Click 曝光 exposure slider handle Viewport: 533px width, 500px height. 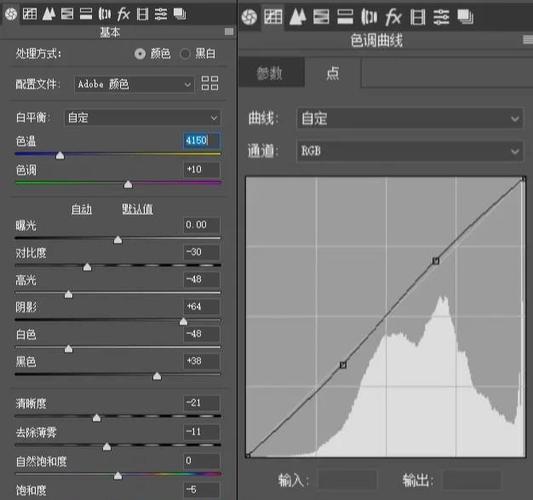[x=118, y=240]
